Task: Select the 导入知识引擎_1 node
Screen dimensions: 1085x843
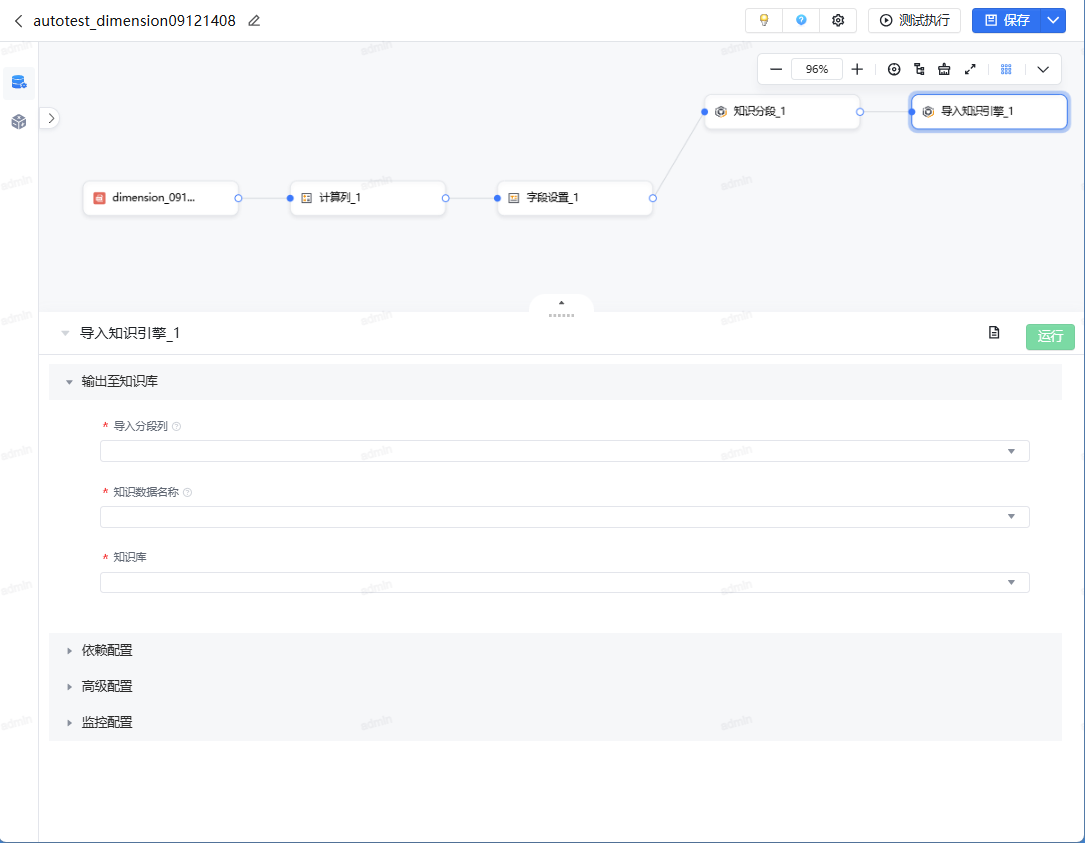Action: 989,111
